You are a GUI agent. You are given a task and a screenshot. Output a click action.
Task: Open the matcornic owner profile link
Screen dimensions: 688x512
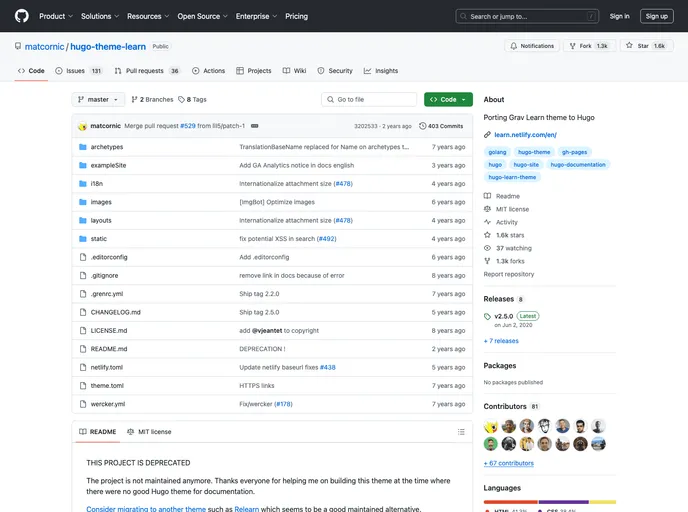[44, 47]
